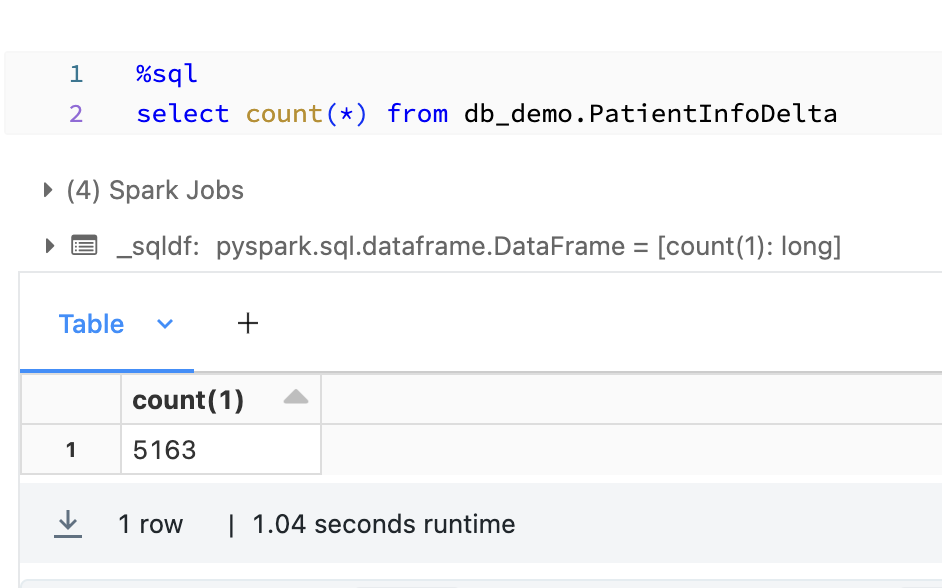Download the results with the download icon
The image size is (942, 588).
pyautogui.click(x=68, y=524)
